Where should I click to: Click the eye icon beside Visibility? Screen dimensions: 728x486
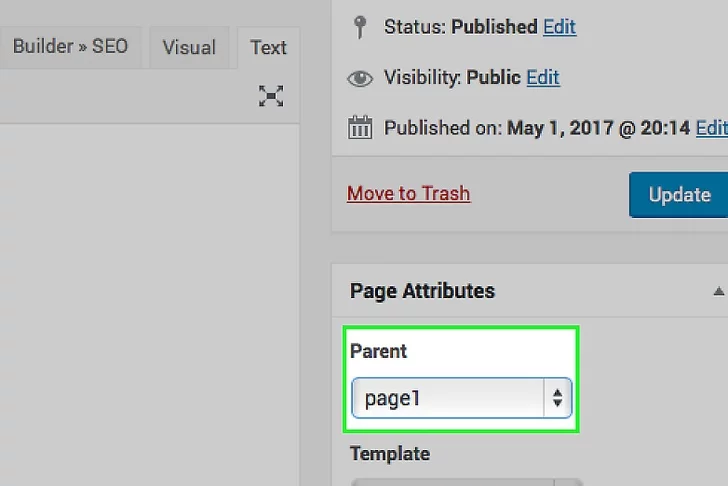pos(360,77)
